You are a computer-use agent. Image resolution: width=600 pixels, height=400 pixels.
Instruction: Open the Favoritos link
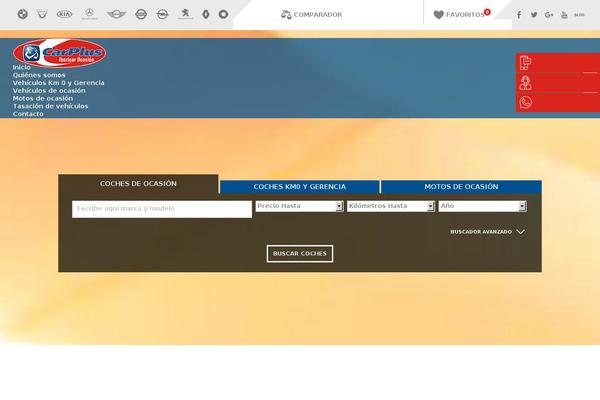[x=465, y=15]
